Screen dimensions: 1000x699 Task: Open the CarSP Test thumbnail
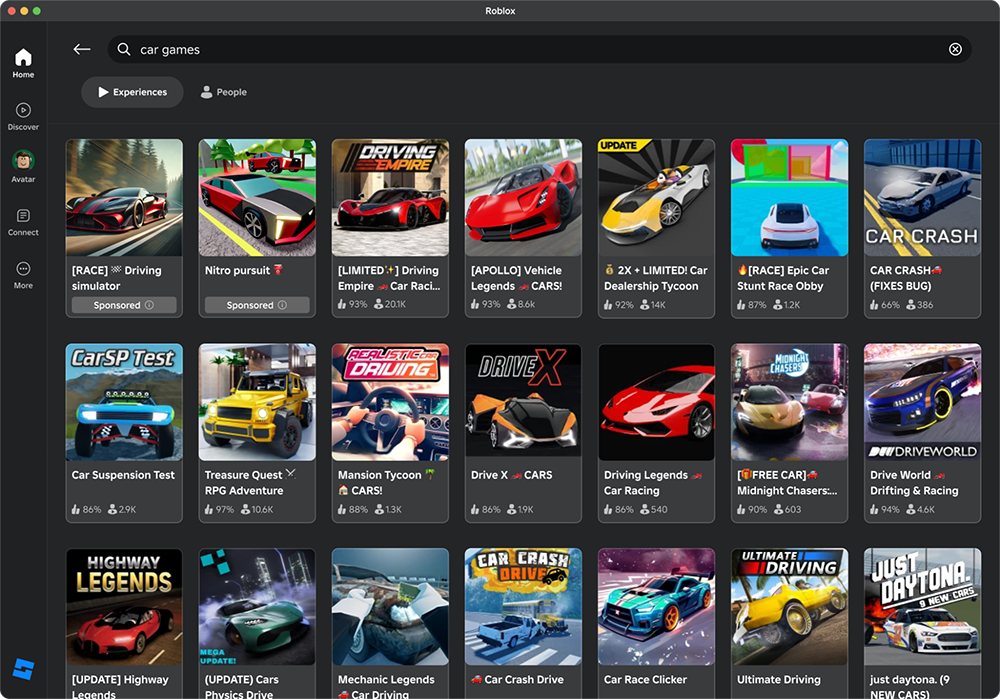(x=124, y=402)
